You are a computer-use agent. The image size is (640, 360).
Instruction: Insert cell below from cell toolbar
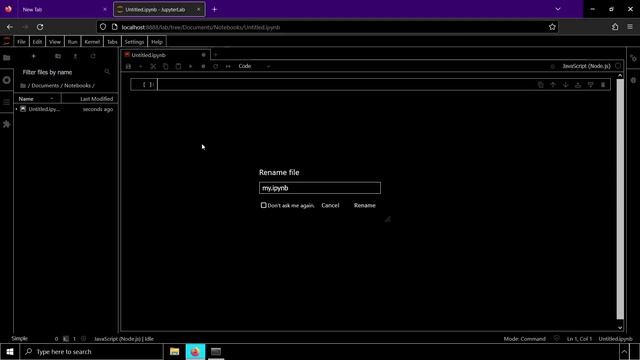pos(590,84)
